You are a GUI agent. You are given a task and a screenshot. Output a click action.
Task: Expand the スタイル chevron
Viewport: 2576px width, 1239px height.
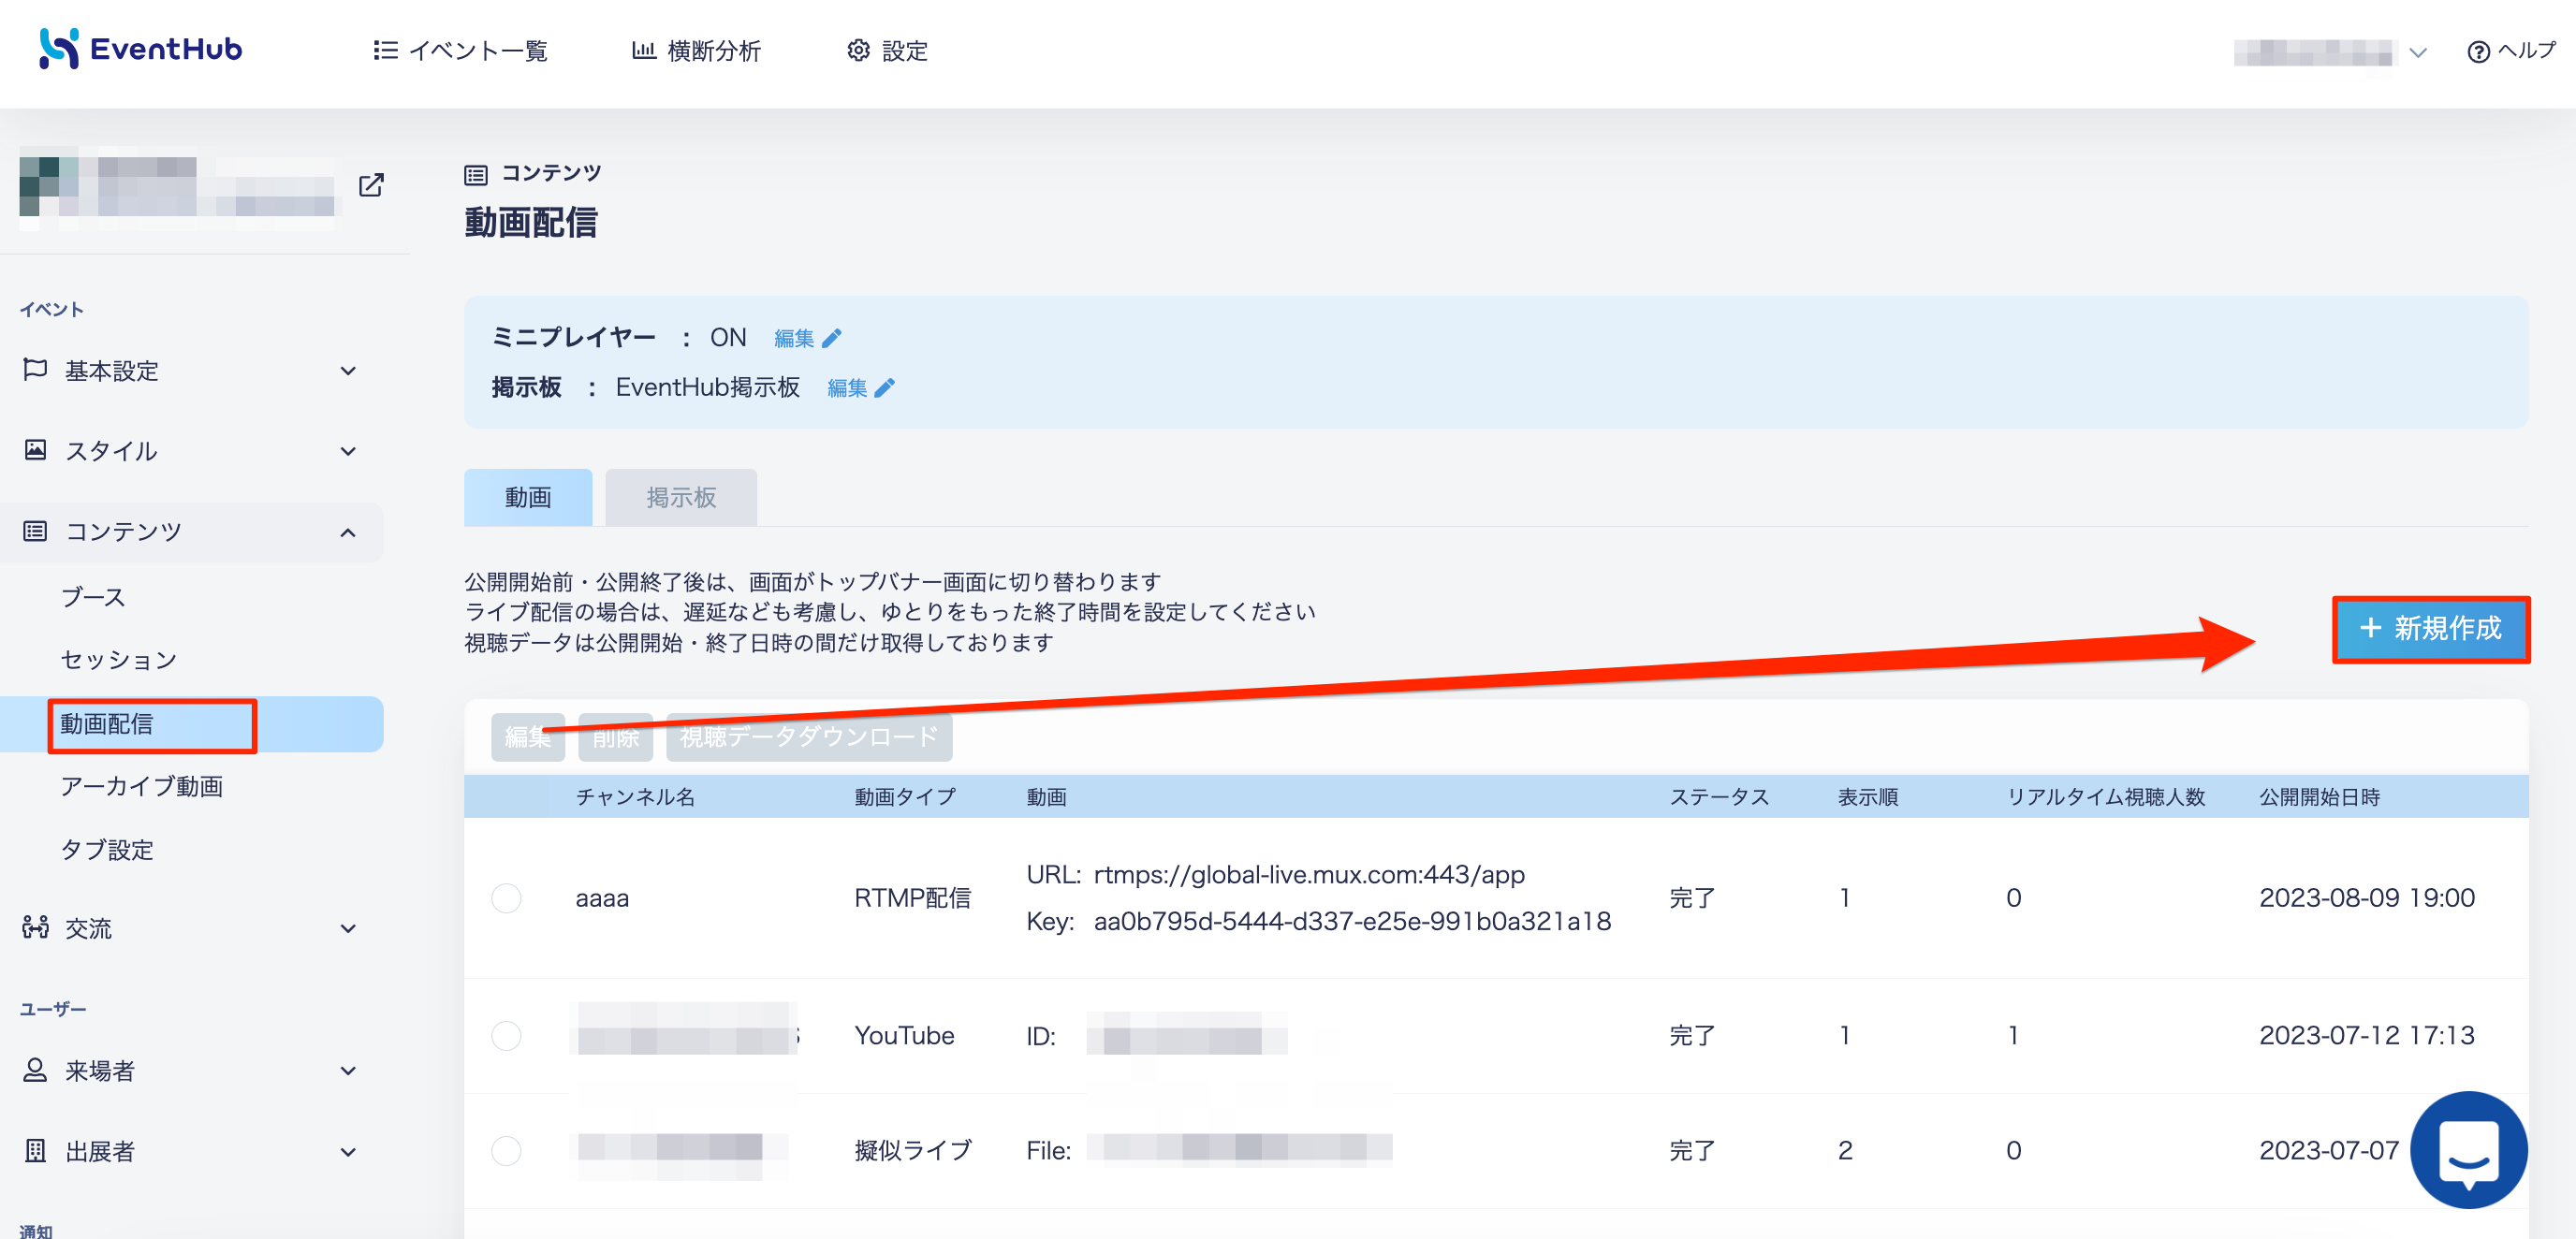[348, 451]
